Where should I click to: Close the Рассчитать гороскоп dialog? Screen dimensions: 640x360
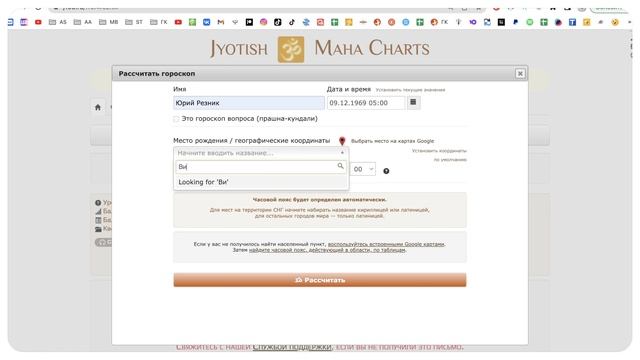pos(520,73)
